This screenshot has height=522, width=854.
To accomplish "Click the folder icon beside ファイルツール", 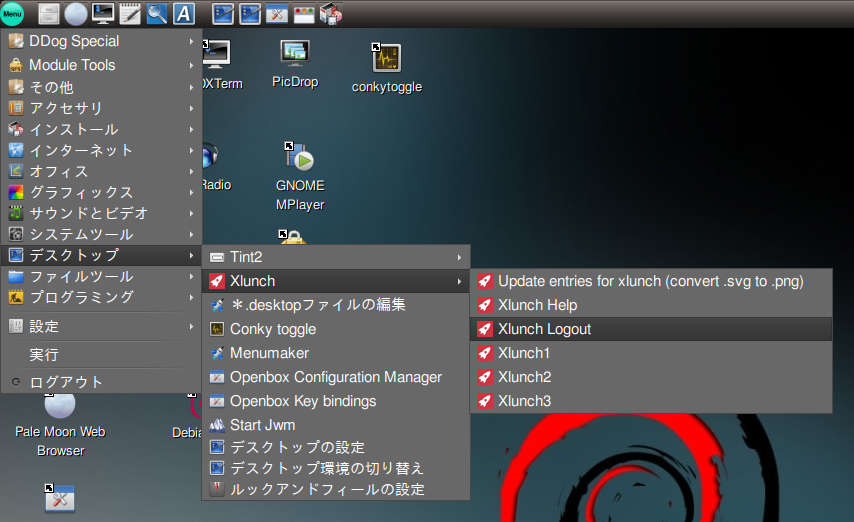I will tap(16, 277).
